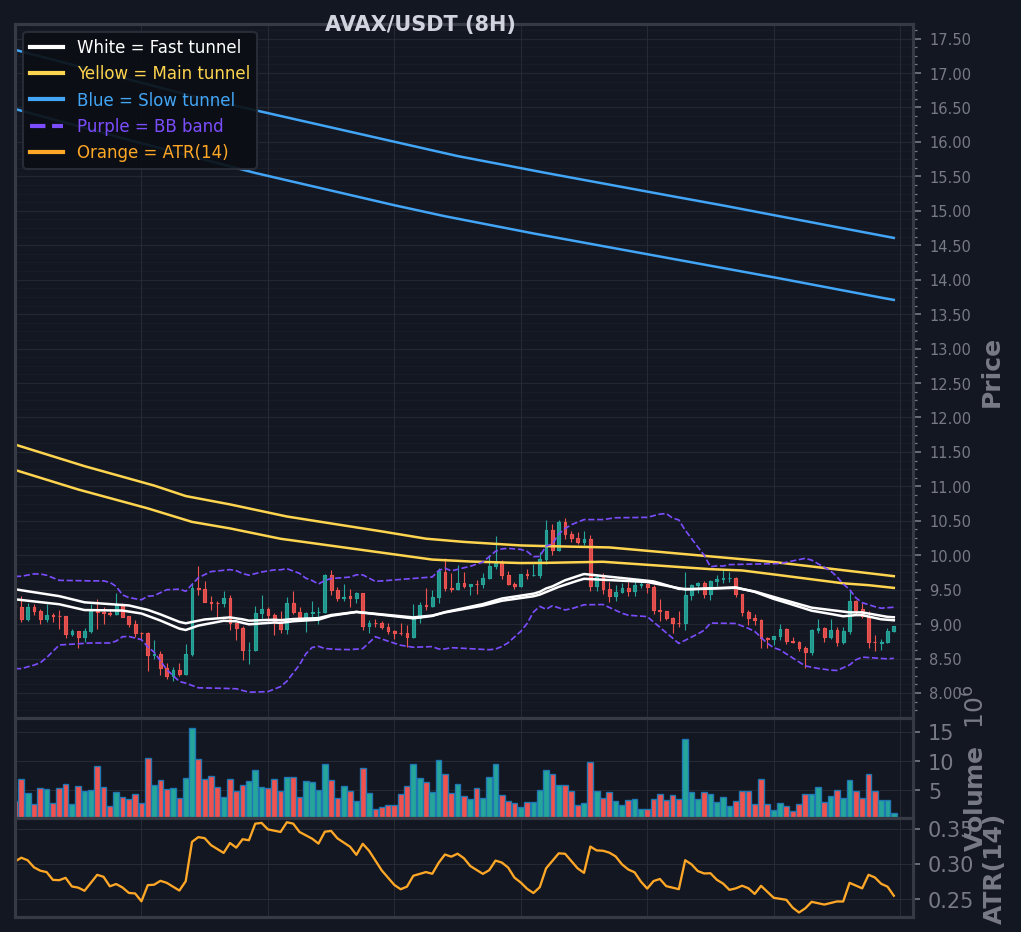Click the 'White = Fast tunnel' legend label
1021x932 pixels.
click(x=159, y=47)
